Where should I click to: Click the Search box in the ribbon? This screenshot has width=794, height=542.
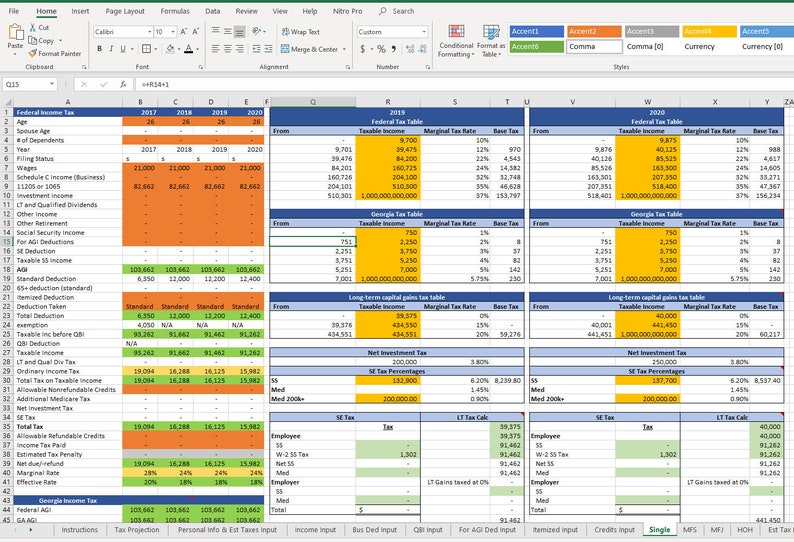click(396, 11)
